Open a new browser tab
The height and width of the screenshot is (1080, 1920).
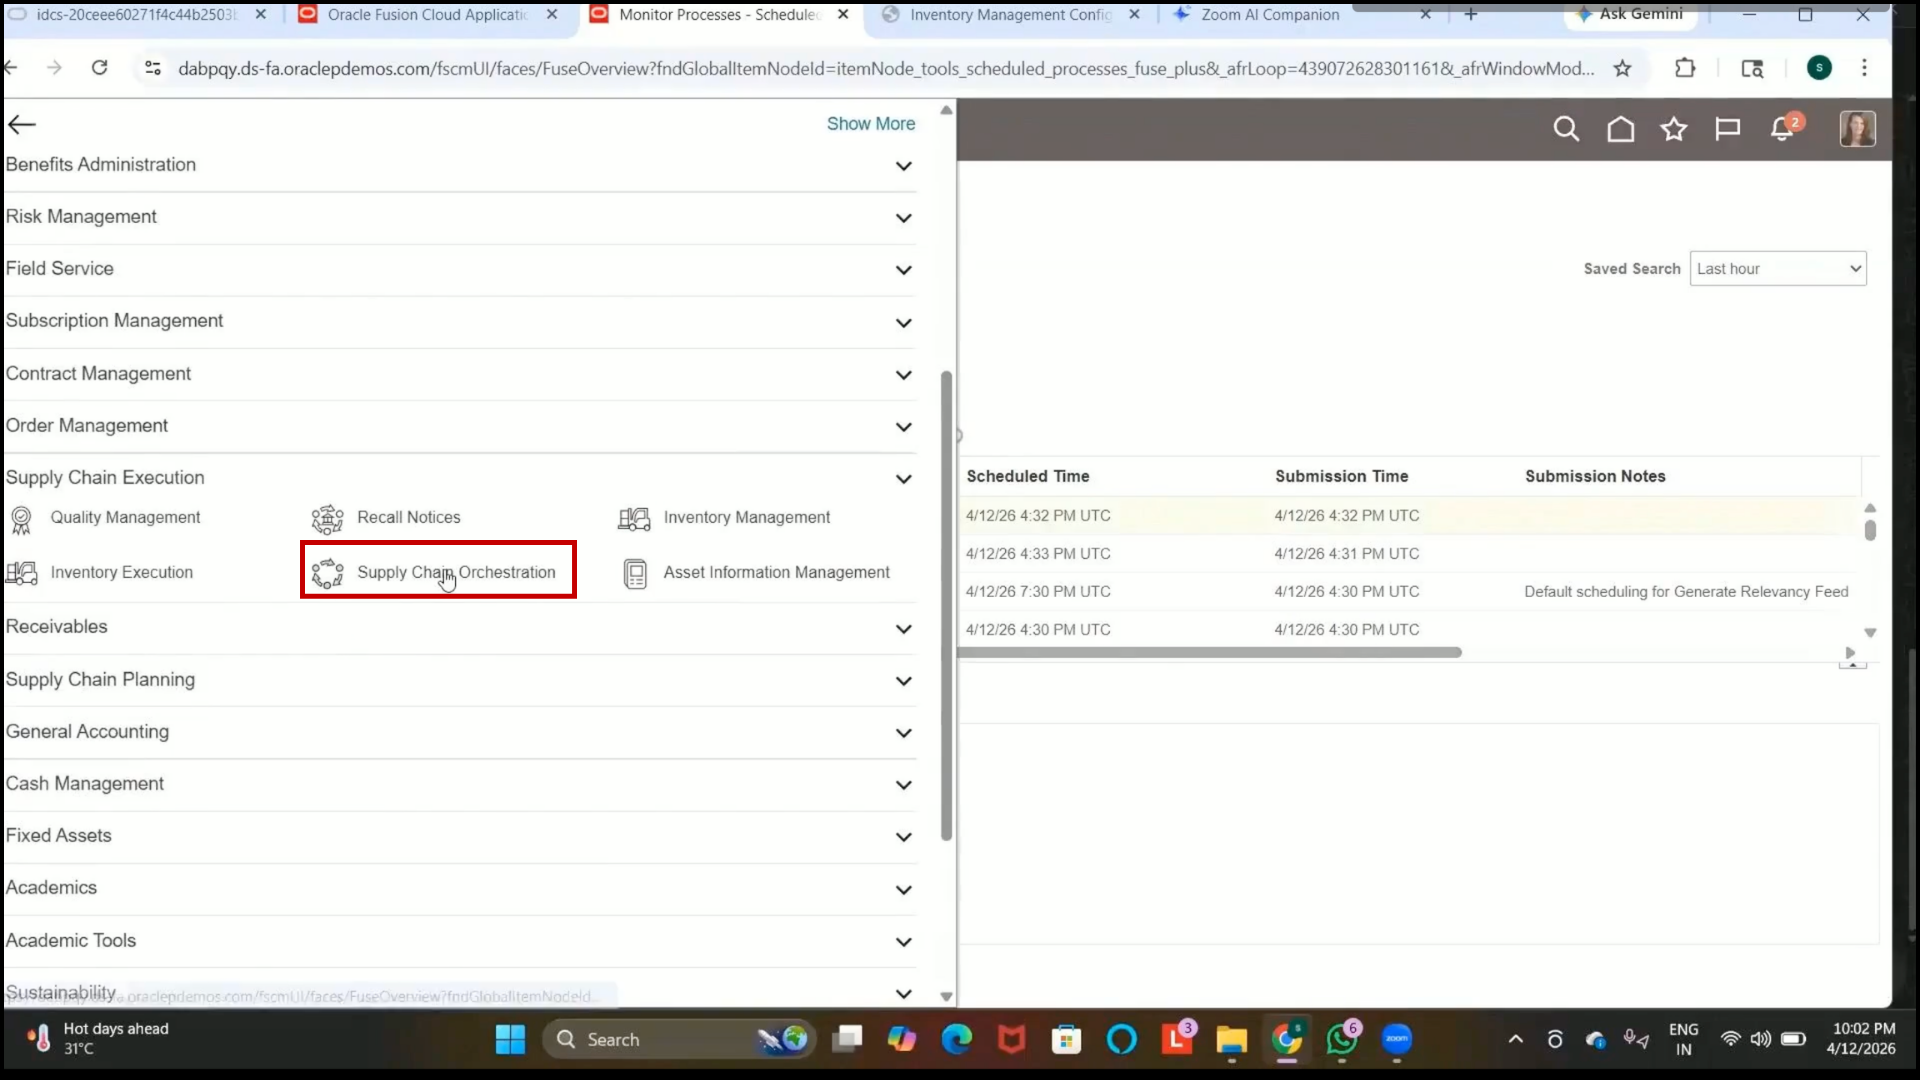(x=1470, y=14)
